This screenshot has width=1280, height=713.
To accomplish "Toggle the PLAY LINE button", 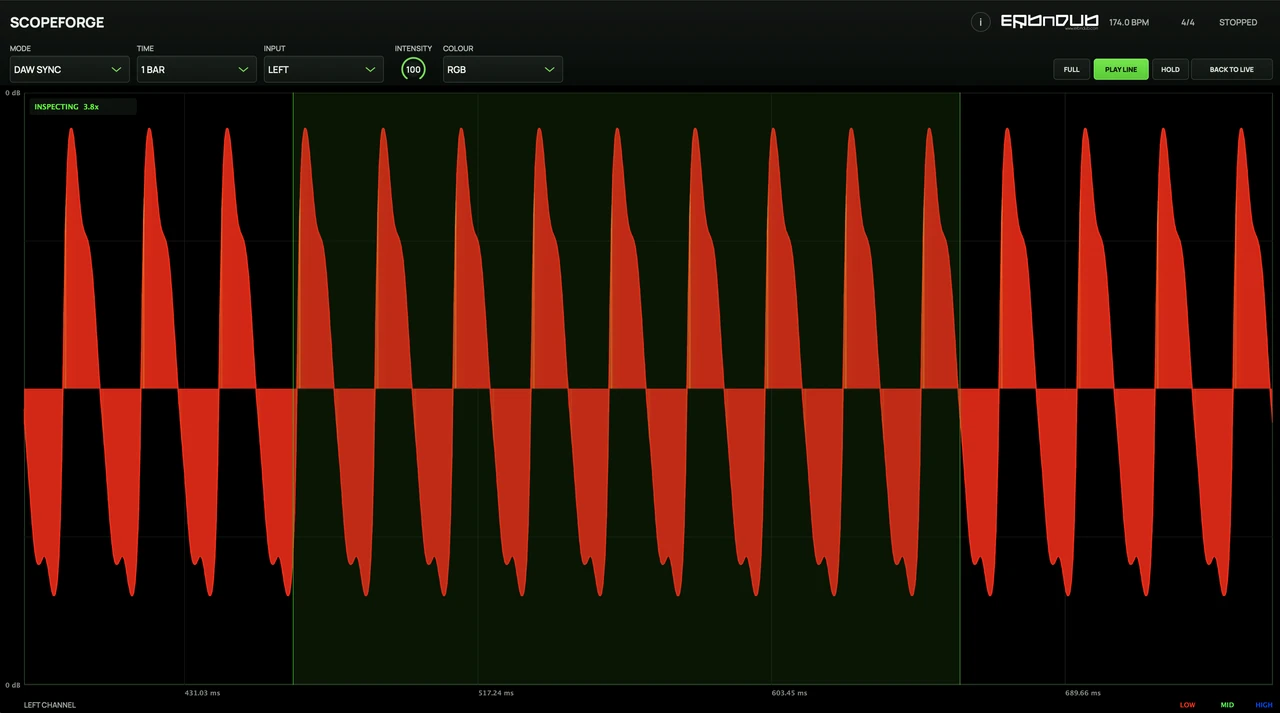I will click(x=1121, y=70).
